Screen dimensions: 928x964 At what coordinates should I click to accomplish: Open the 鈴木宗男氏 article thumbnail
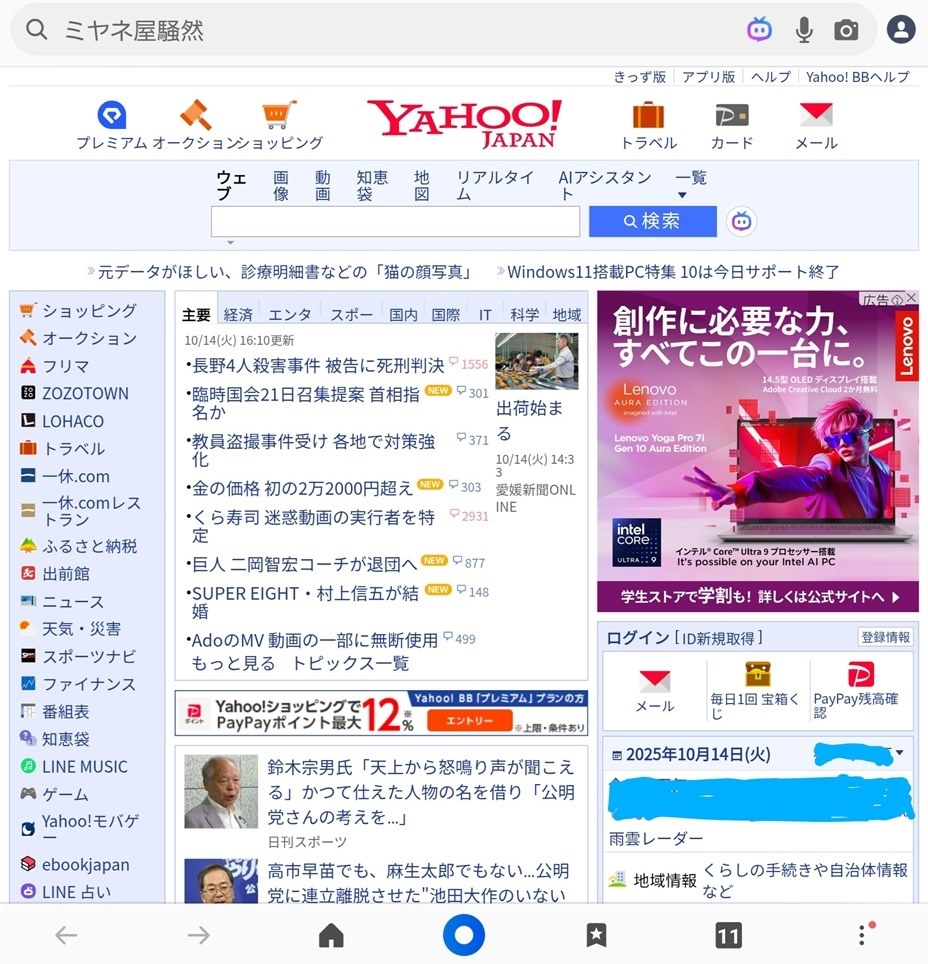pos(221,791)
